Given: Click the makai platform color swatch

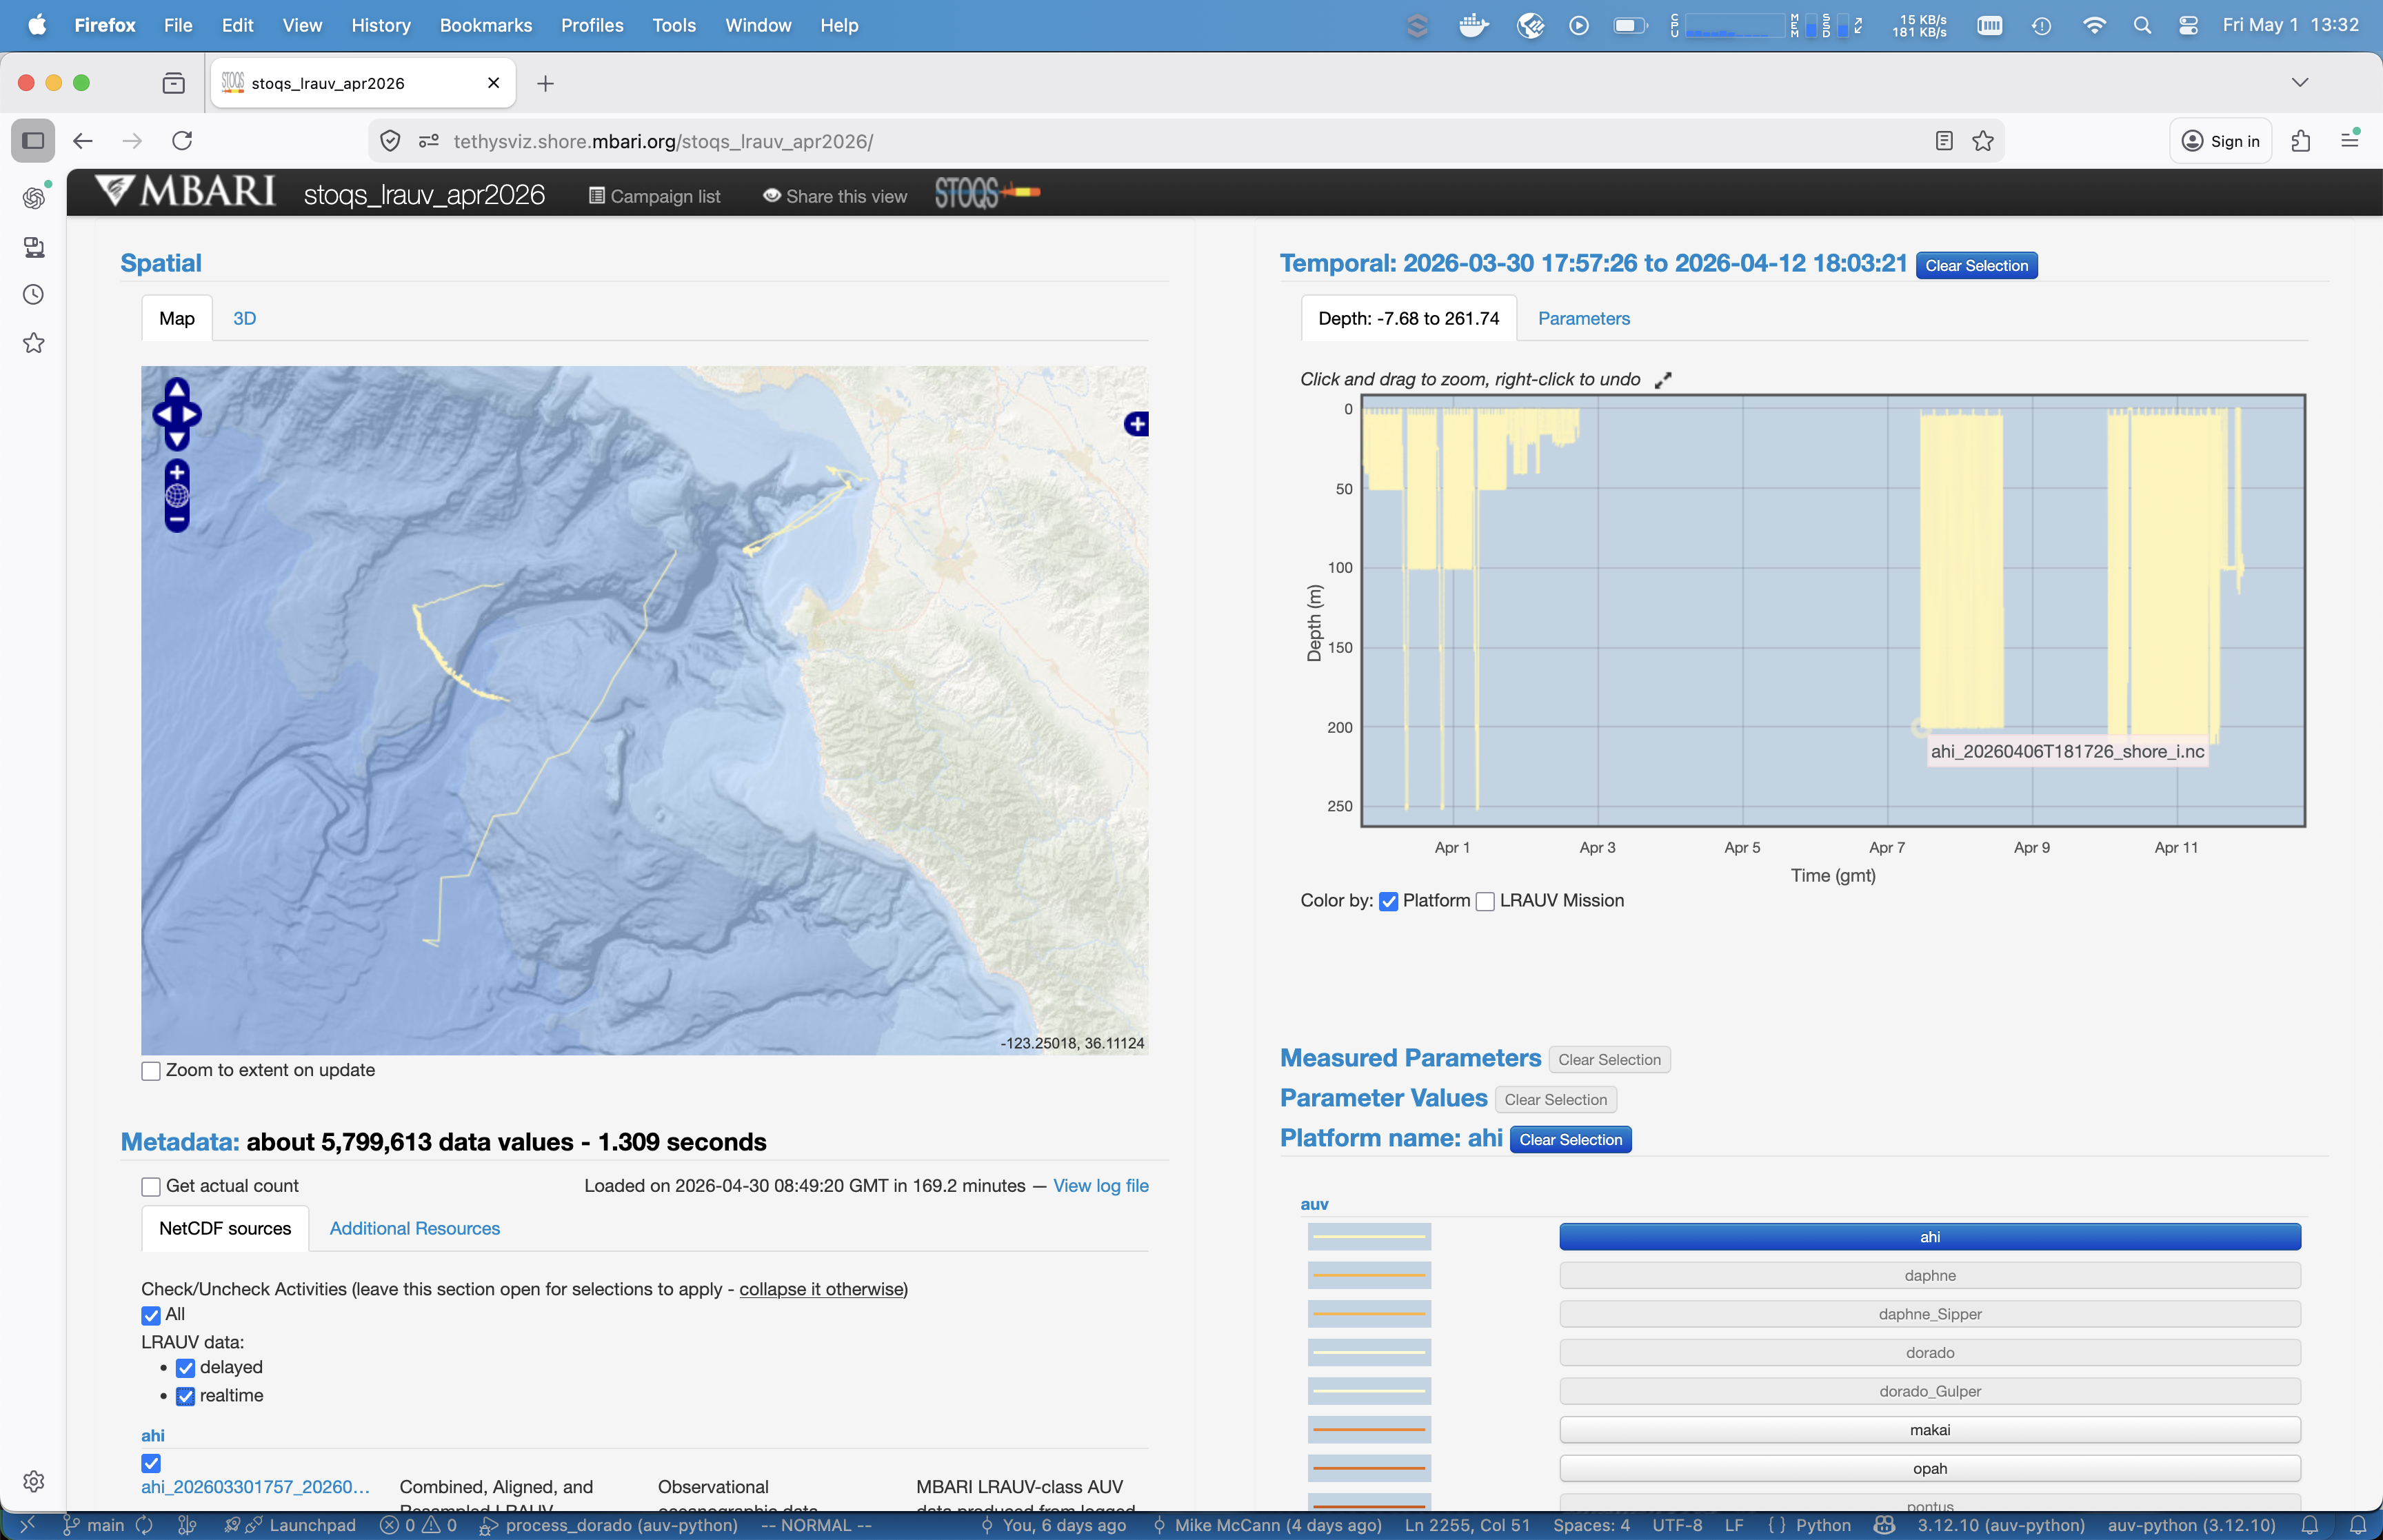Looking at the screenshot, I should point(1369,1430).
